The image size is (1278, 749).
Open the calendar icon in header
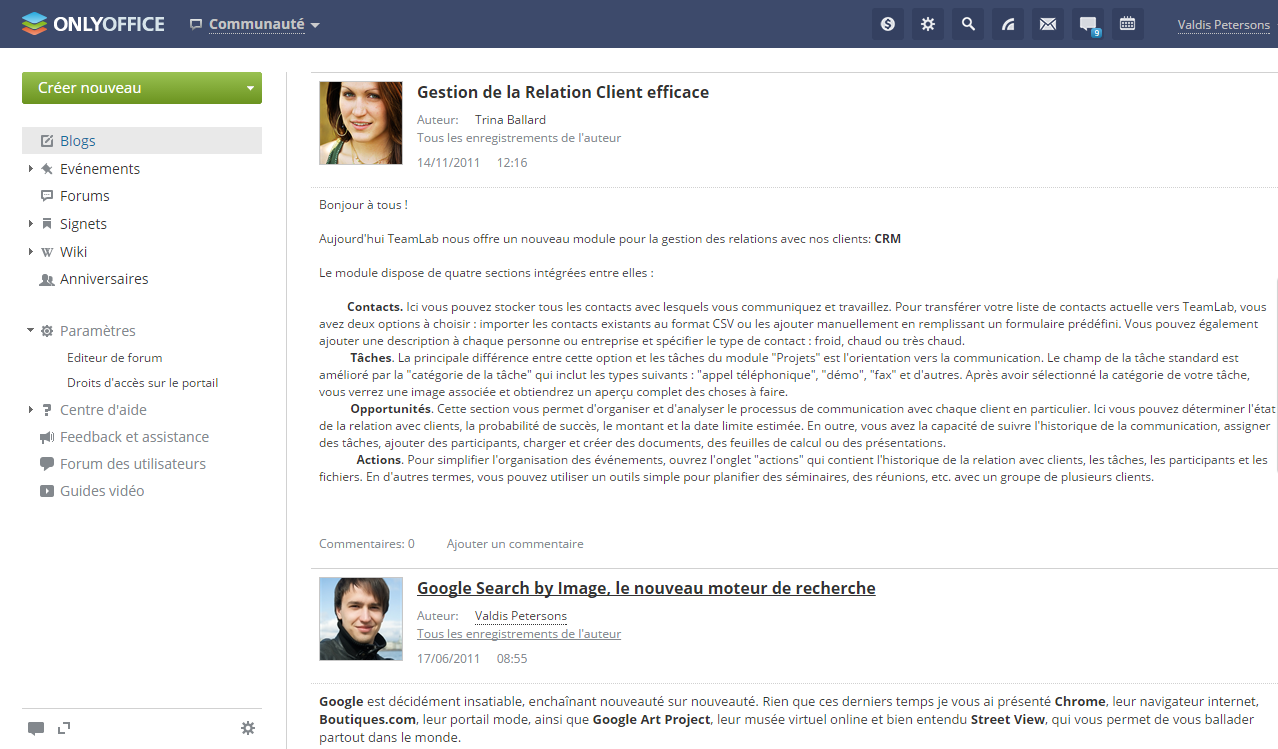click(x=1127, y=24)
